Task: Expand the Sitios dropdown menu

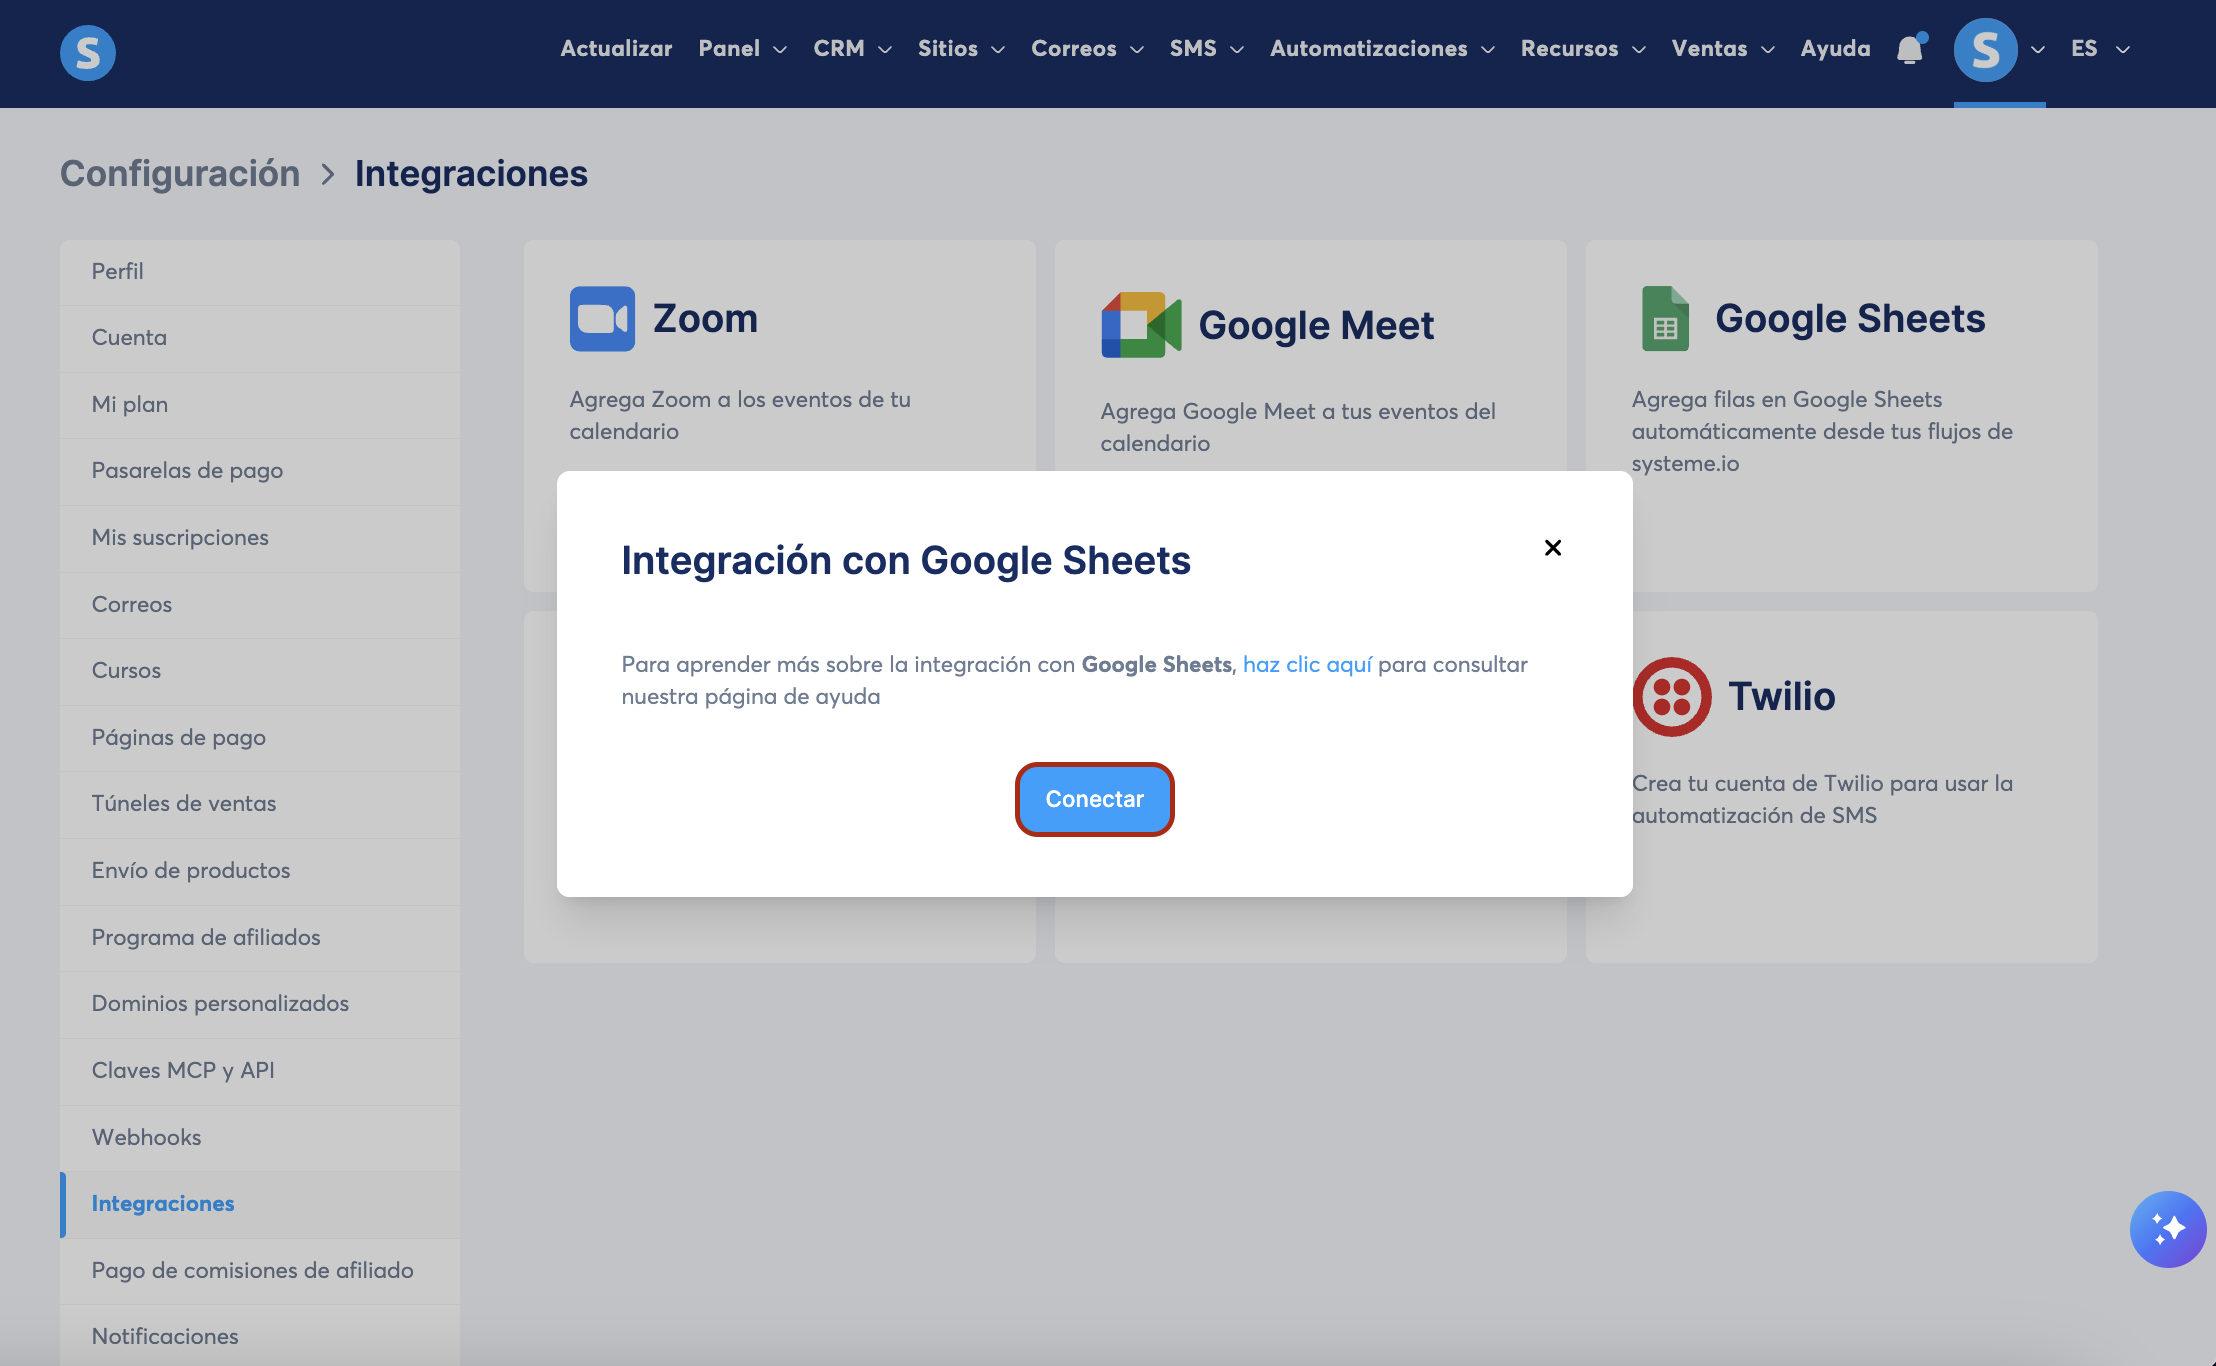Action: [x=961, y=48]
